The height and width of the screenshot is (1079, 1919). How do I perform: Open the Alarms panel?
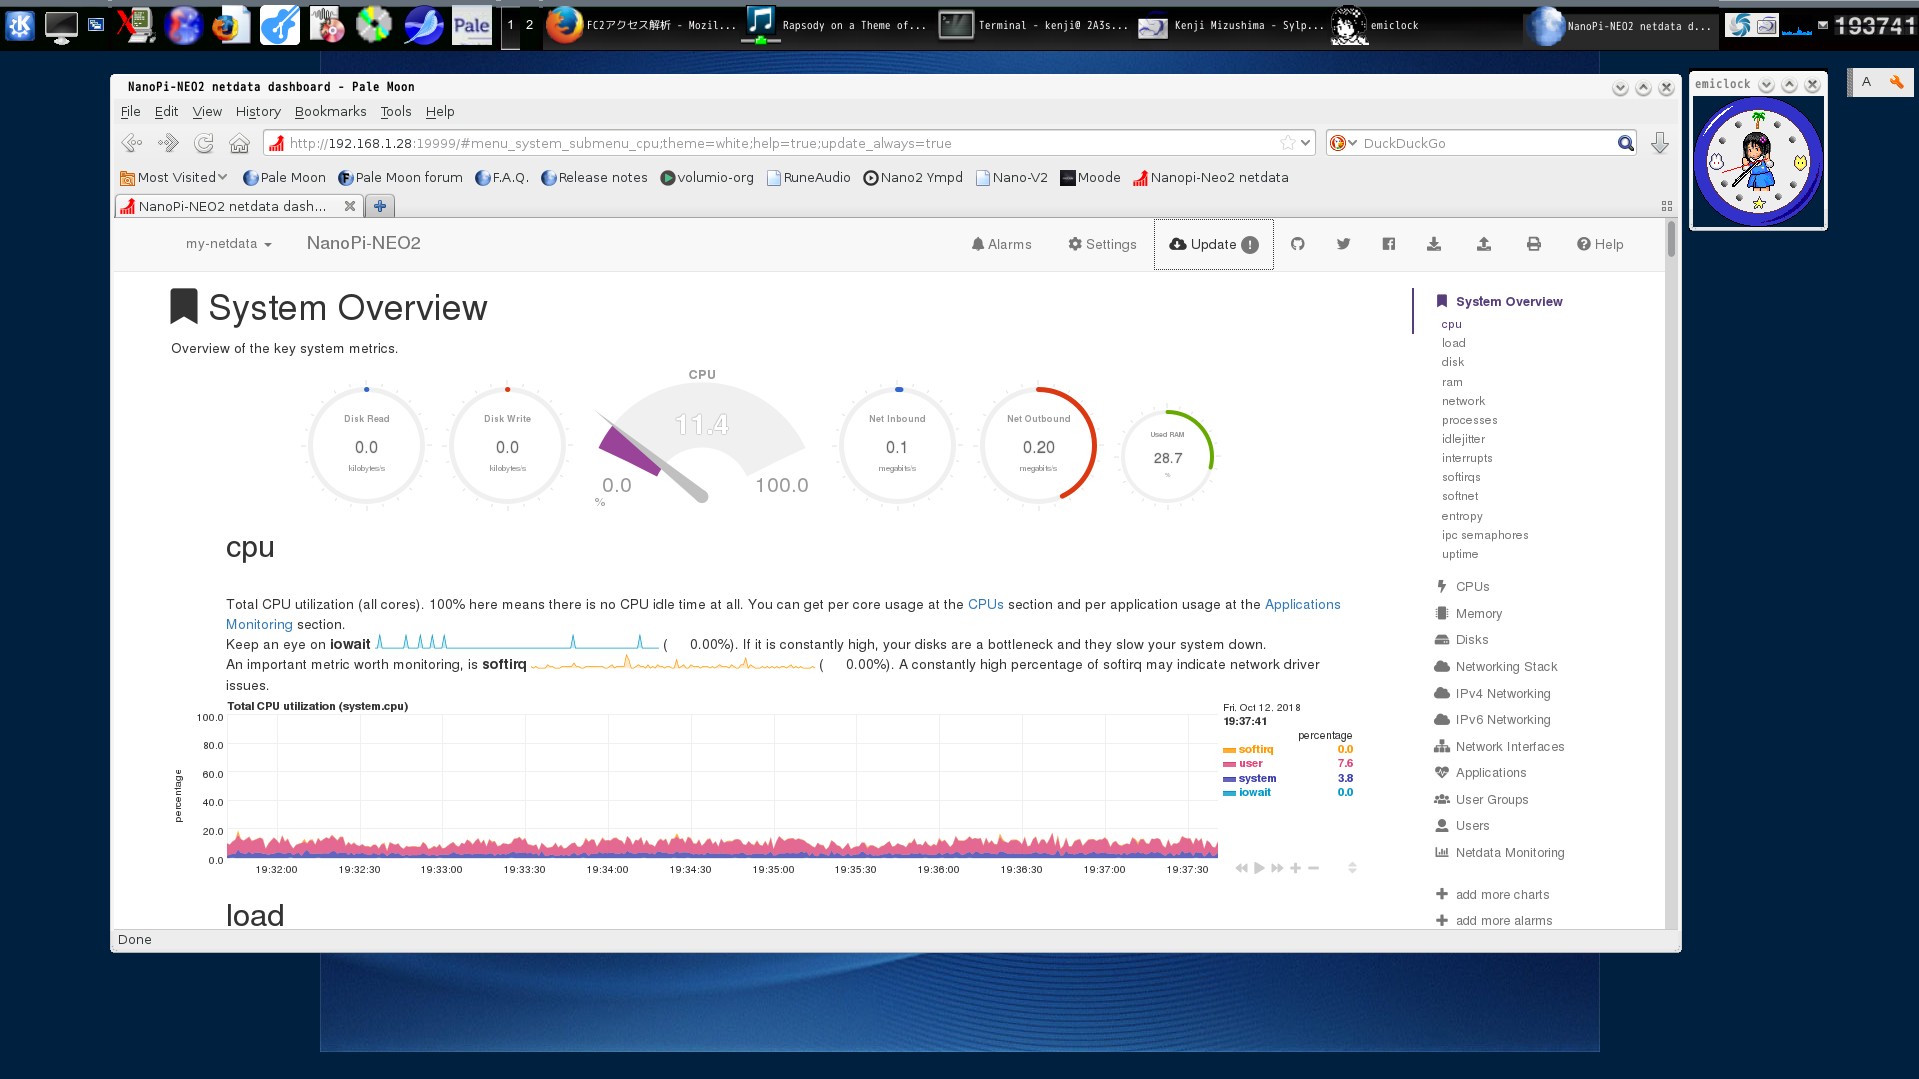point(1000,243)
